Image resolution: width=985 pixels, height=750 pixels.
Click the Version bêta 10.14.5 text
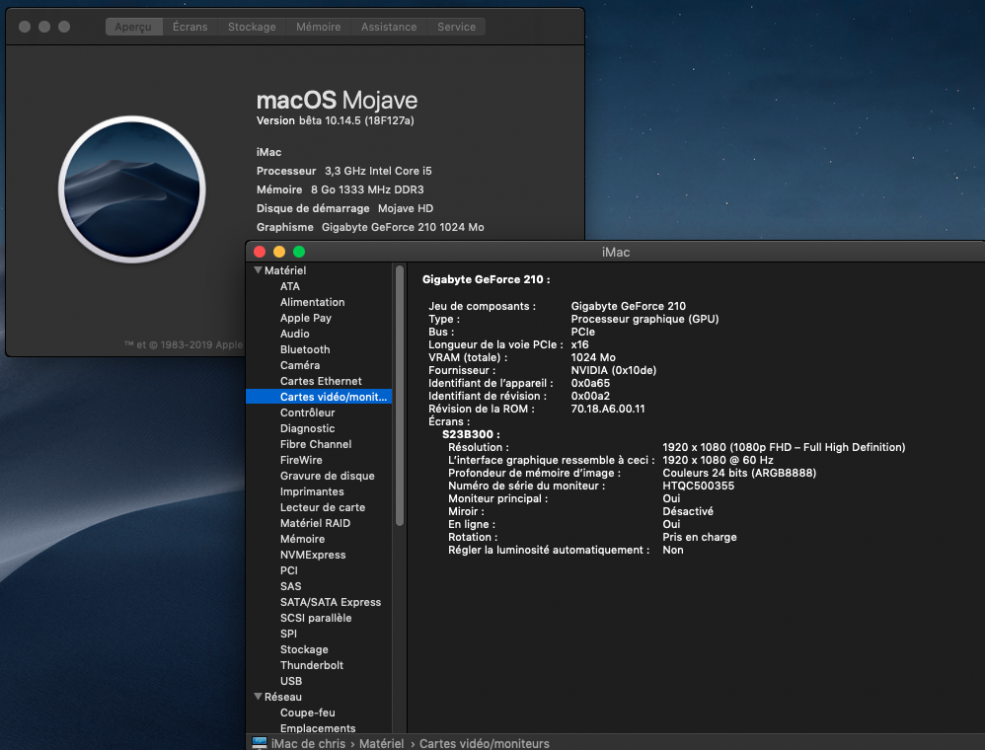coord(335,121)
